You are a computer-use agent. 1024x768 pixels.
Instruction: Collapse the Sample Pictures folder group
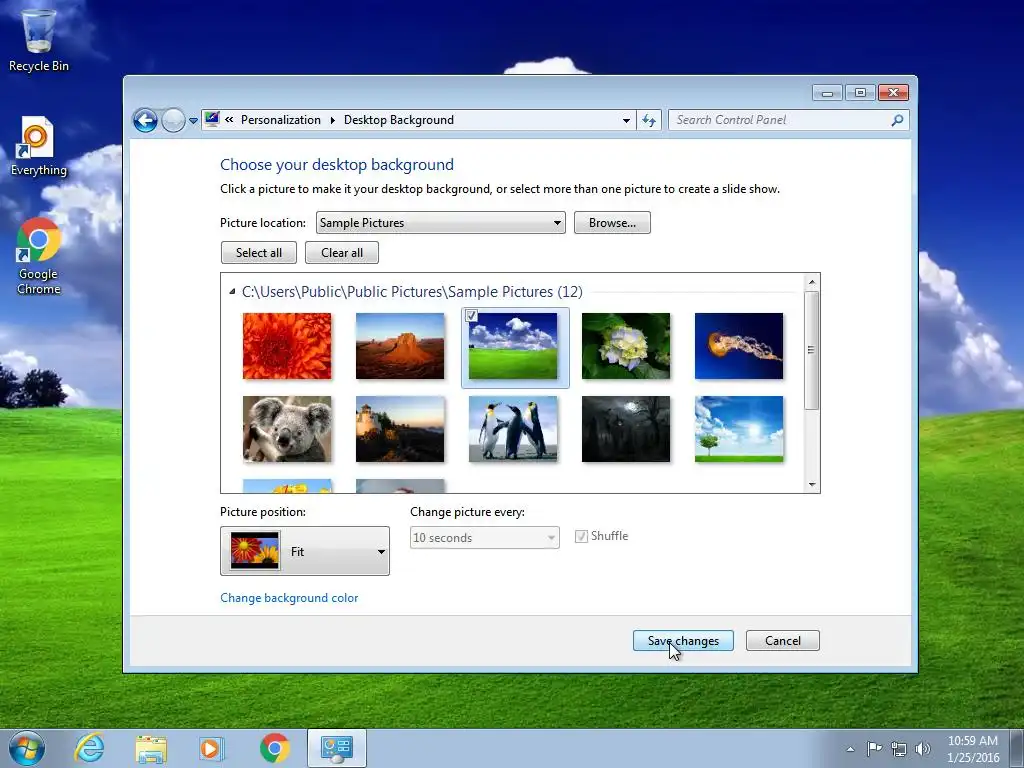point(232,292)
